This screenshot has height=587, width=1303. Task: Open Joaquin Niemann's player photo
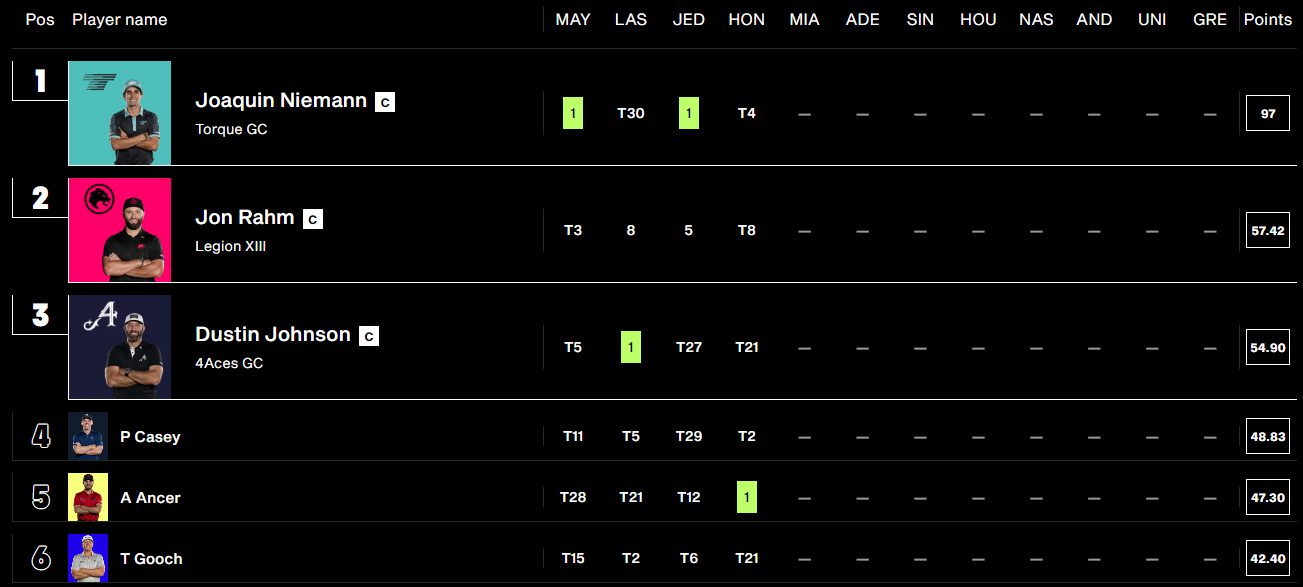[x=120, y=113]
